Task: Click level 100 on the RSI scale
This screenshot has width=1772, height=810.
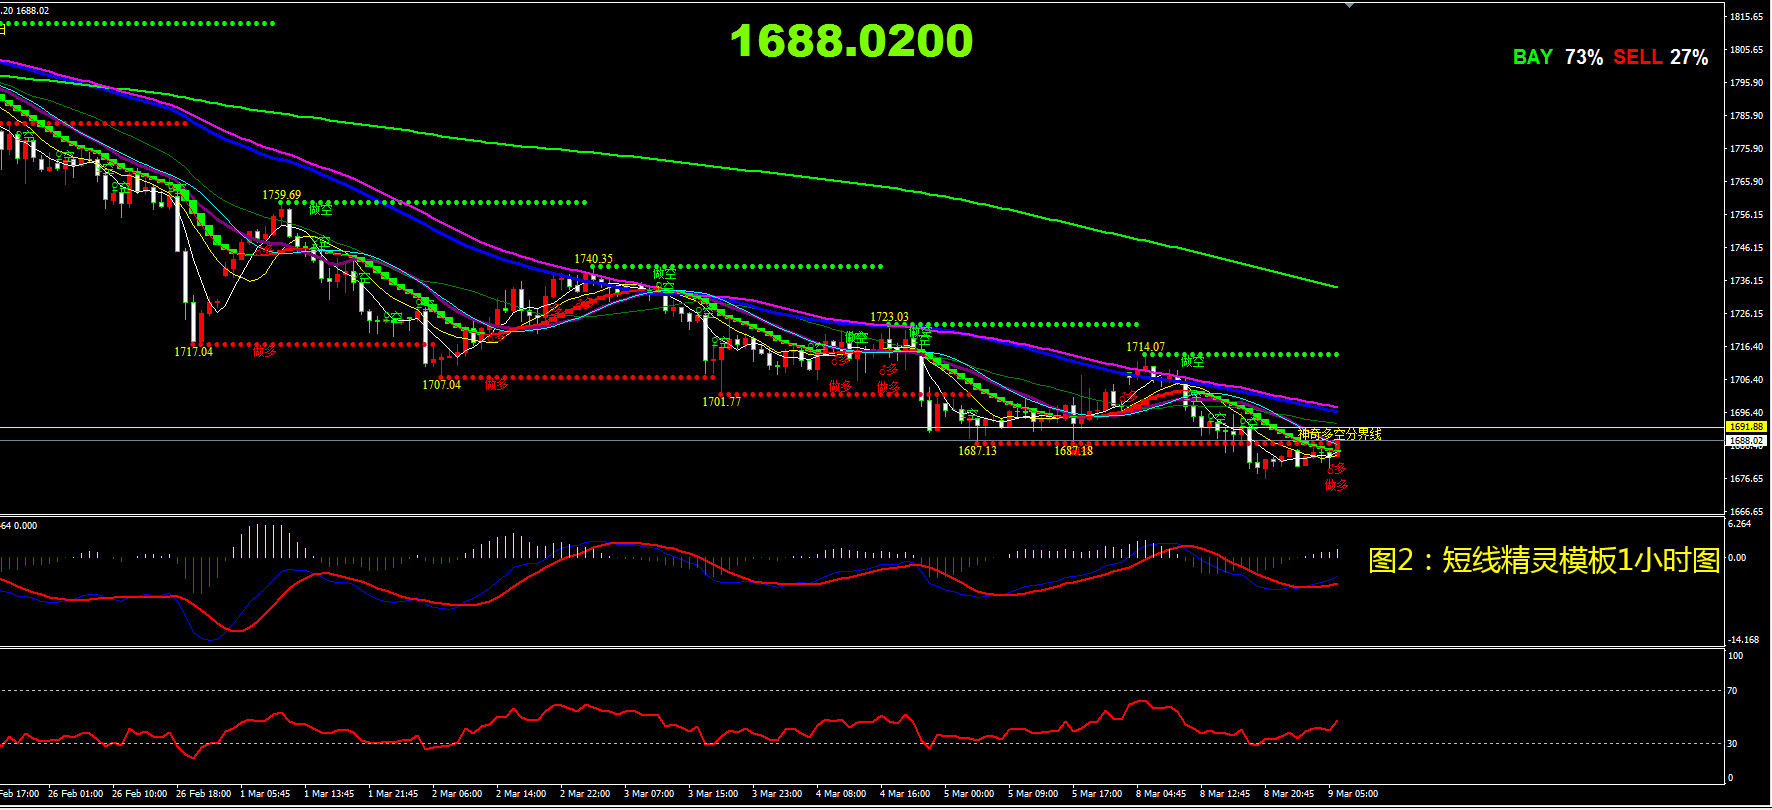Action: point(1736,656)
